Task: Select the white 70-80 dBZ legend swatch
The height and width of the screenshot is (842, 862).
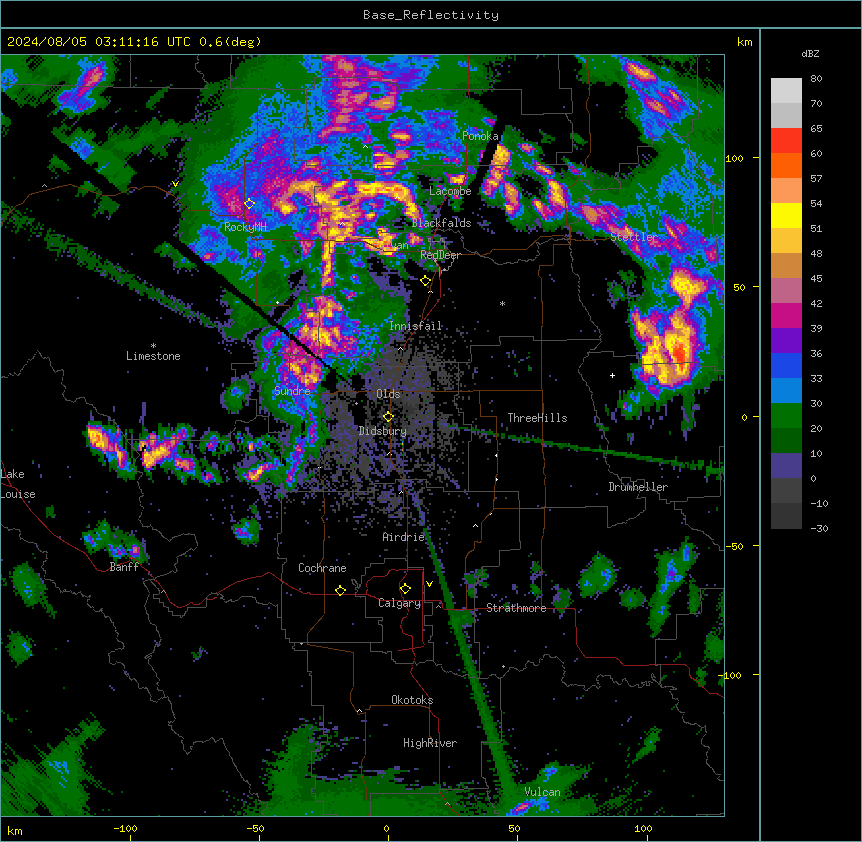Action: coord(786,91)
